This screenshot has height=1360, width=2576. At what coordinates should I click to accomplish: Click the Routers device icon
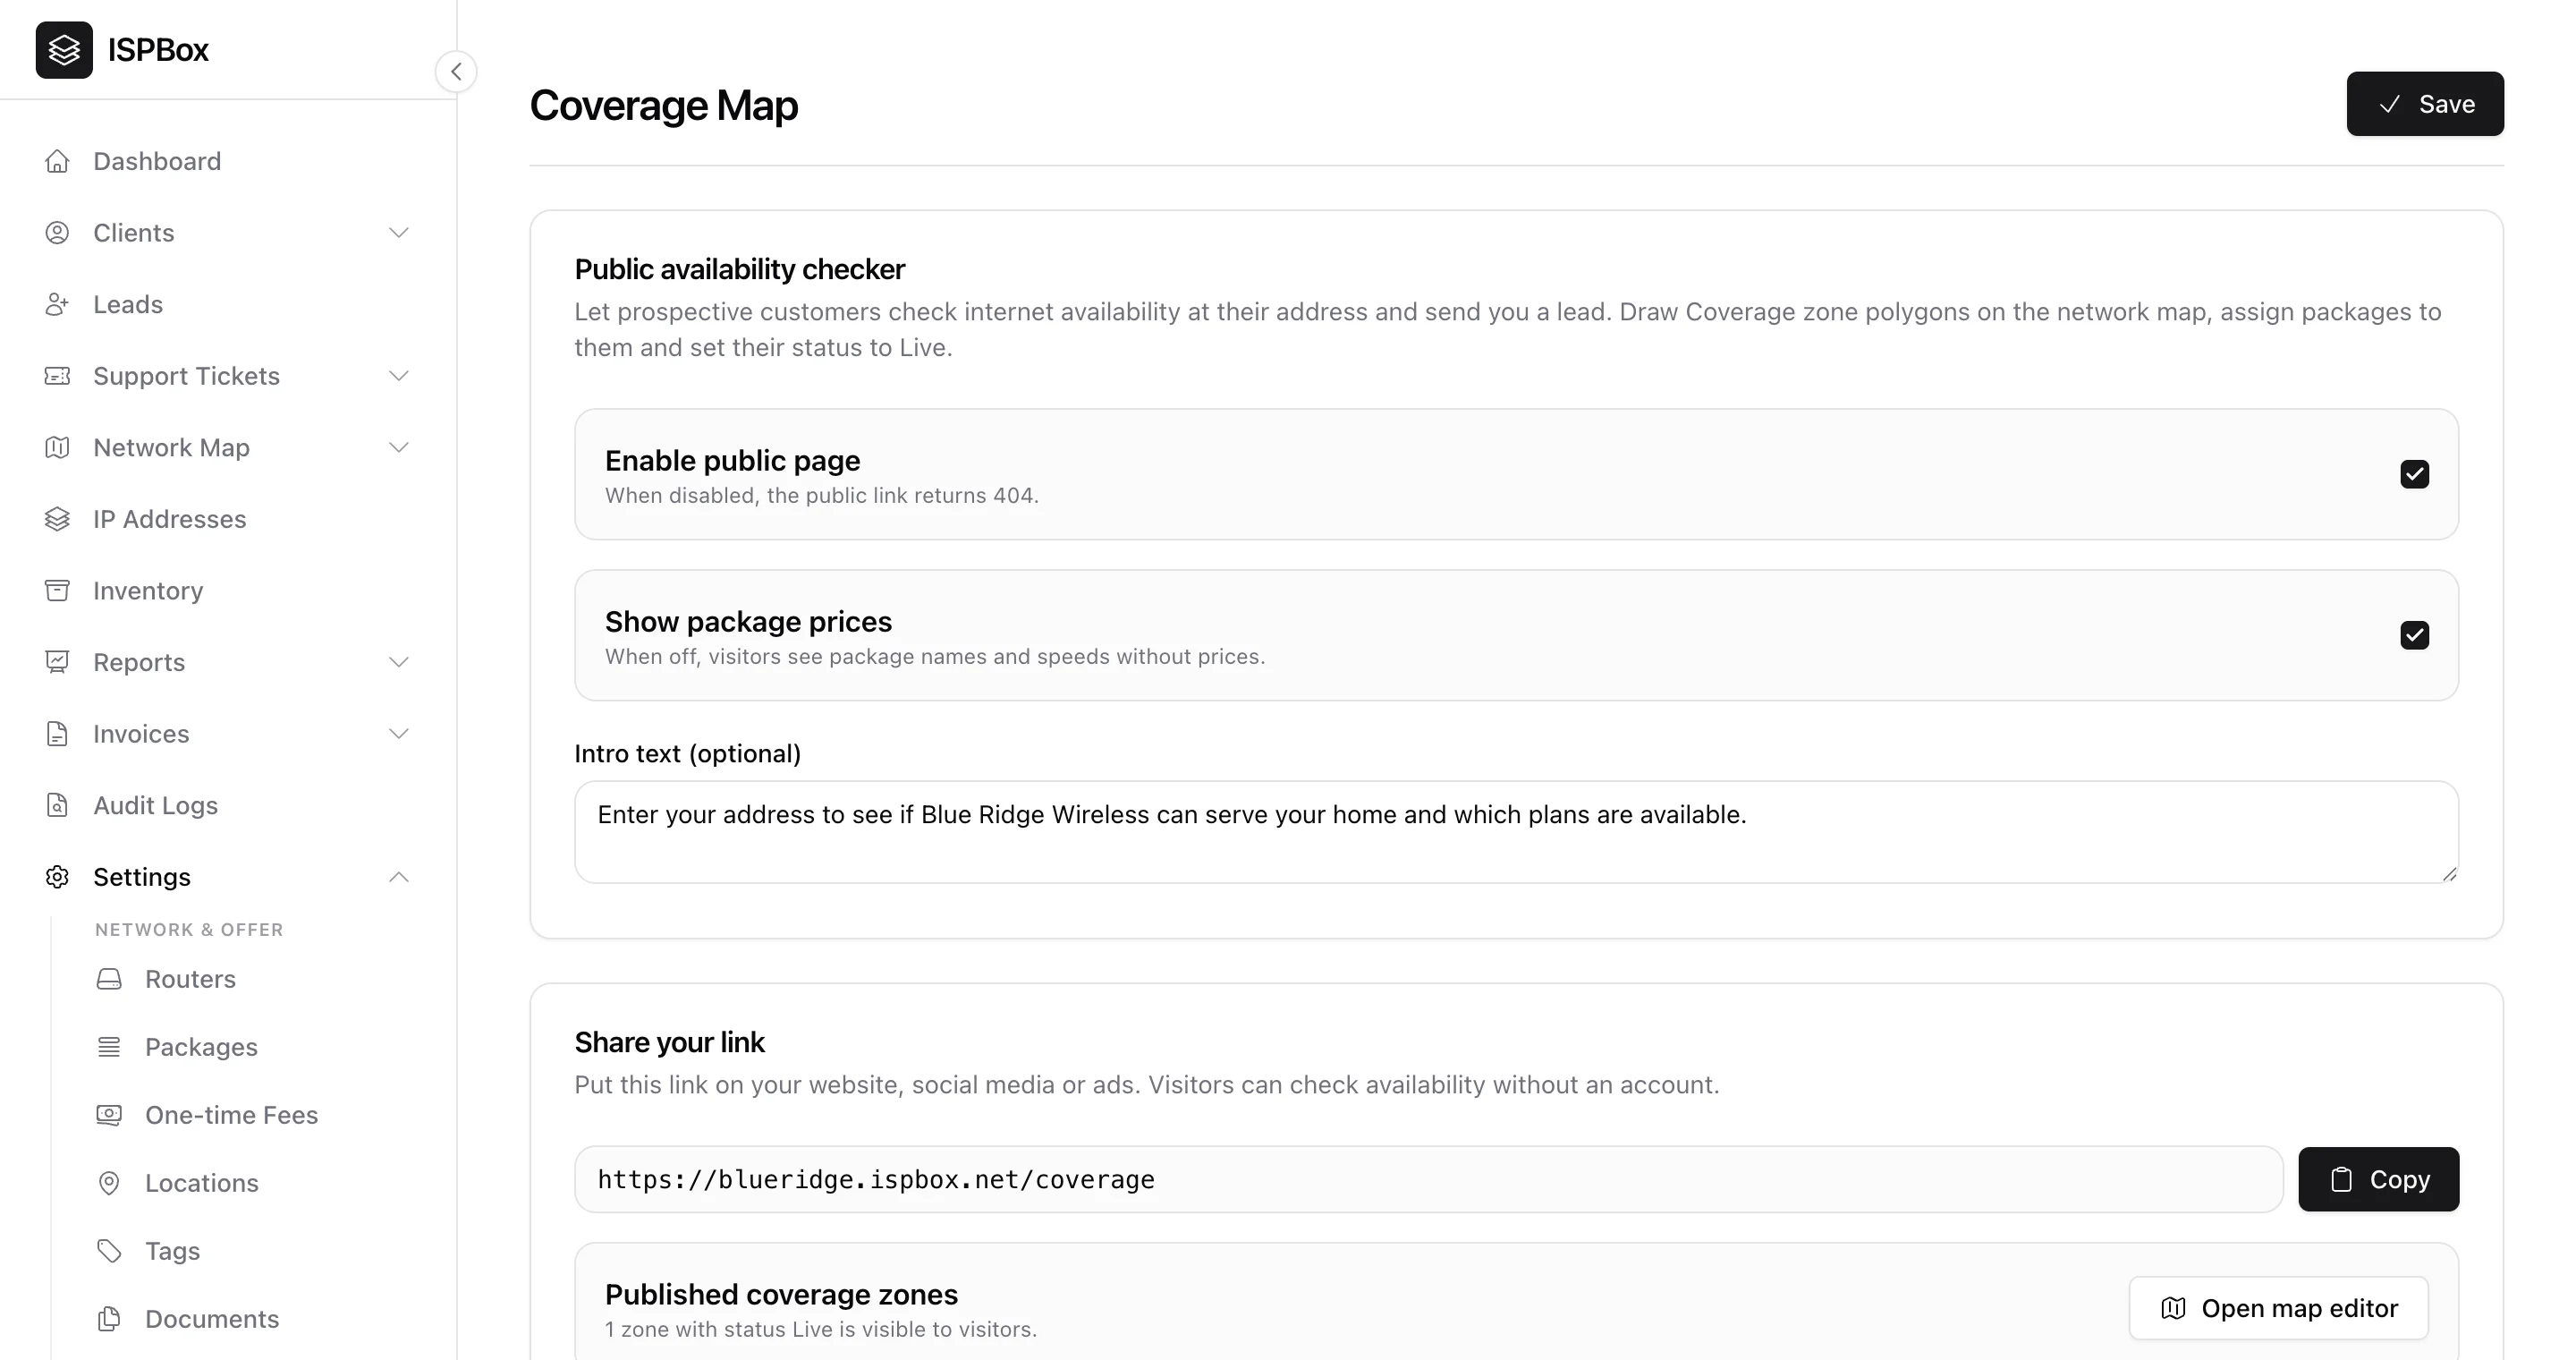[109, 979]
